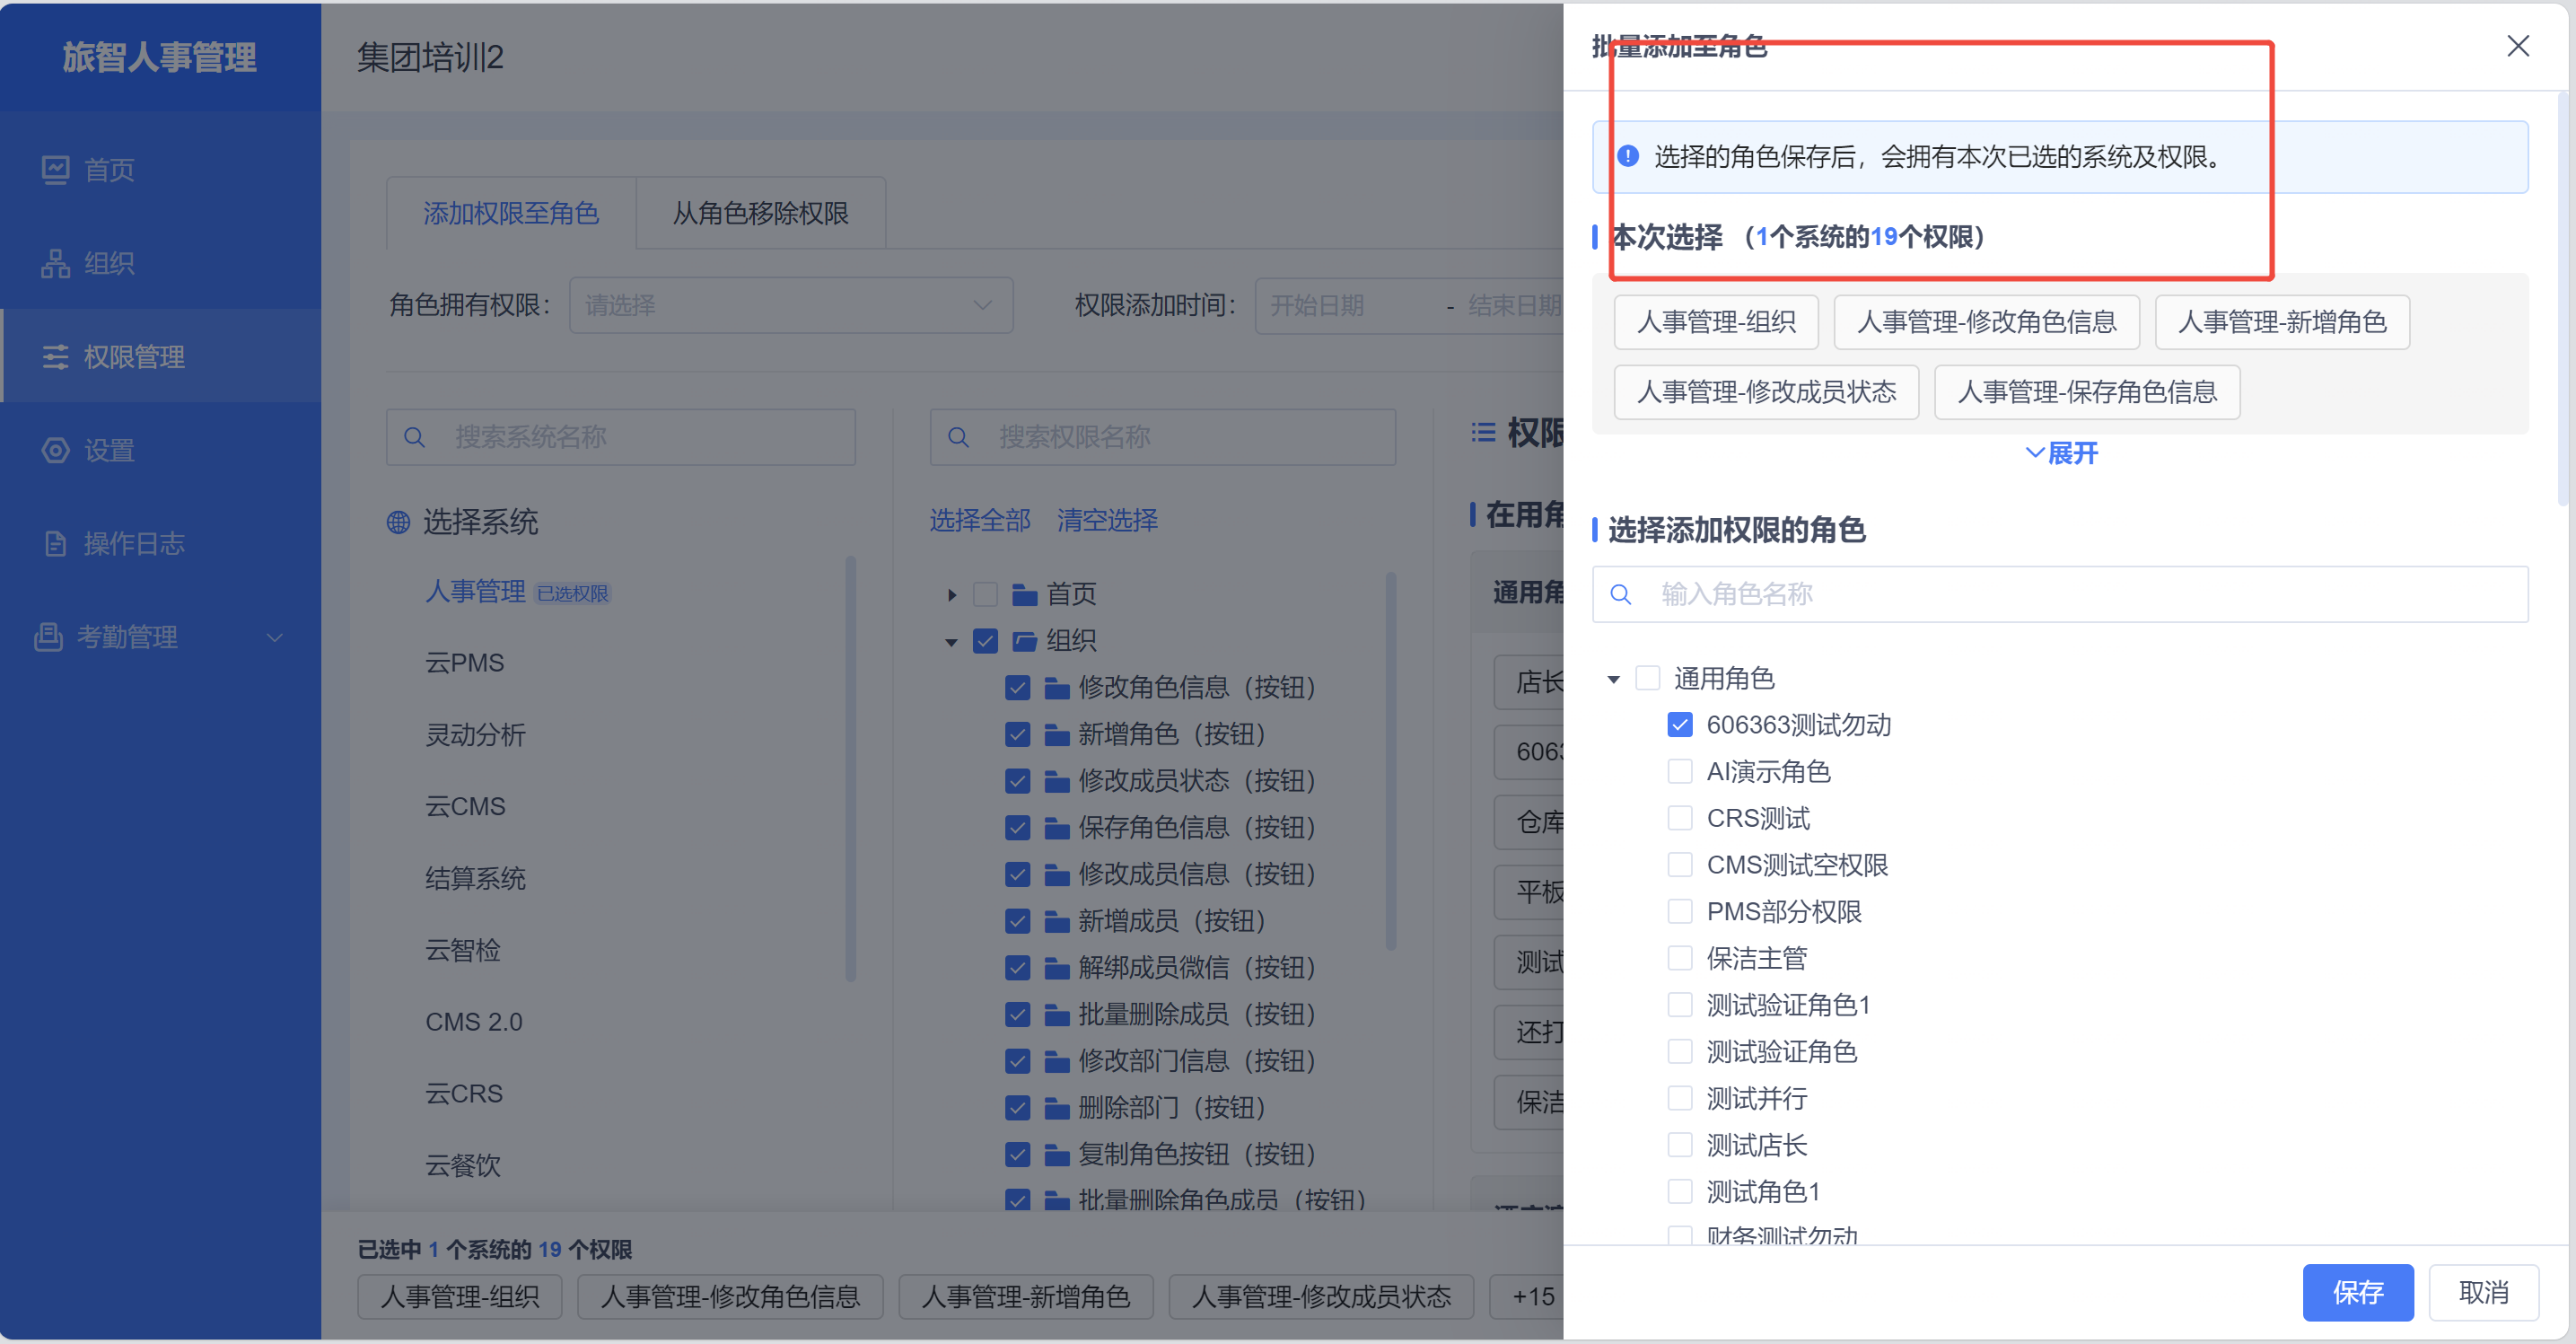Toggle the 首页 permission checkbox
Screen dimensions: 2576x1344
(985, 595)
